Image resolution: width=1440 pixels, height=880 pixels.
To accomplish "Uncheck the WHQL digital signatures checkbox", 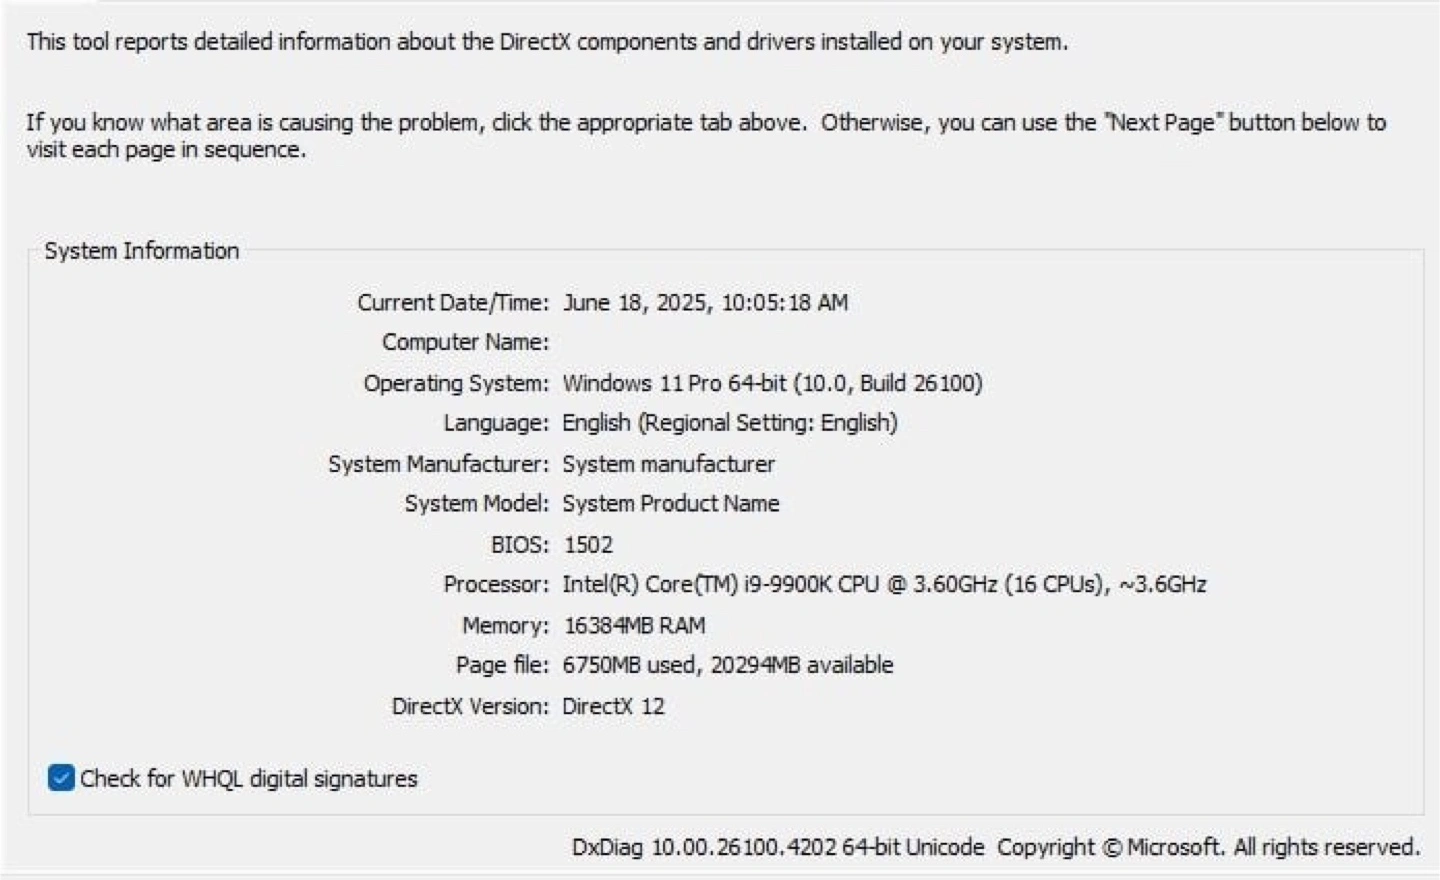I will [x=61, y=778].
